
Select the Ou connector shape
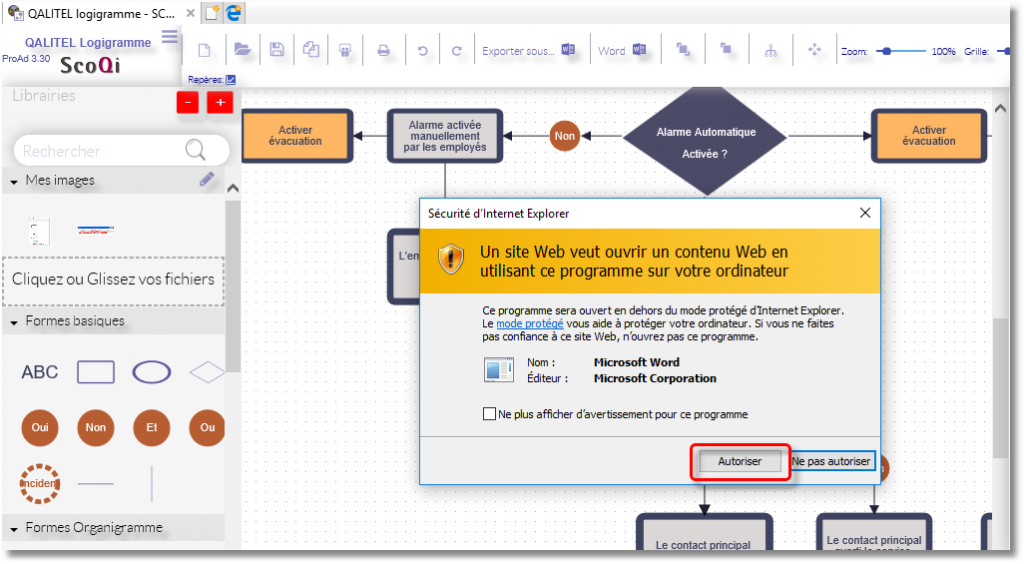pos(207,428)
